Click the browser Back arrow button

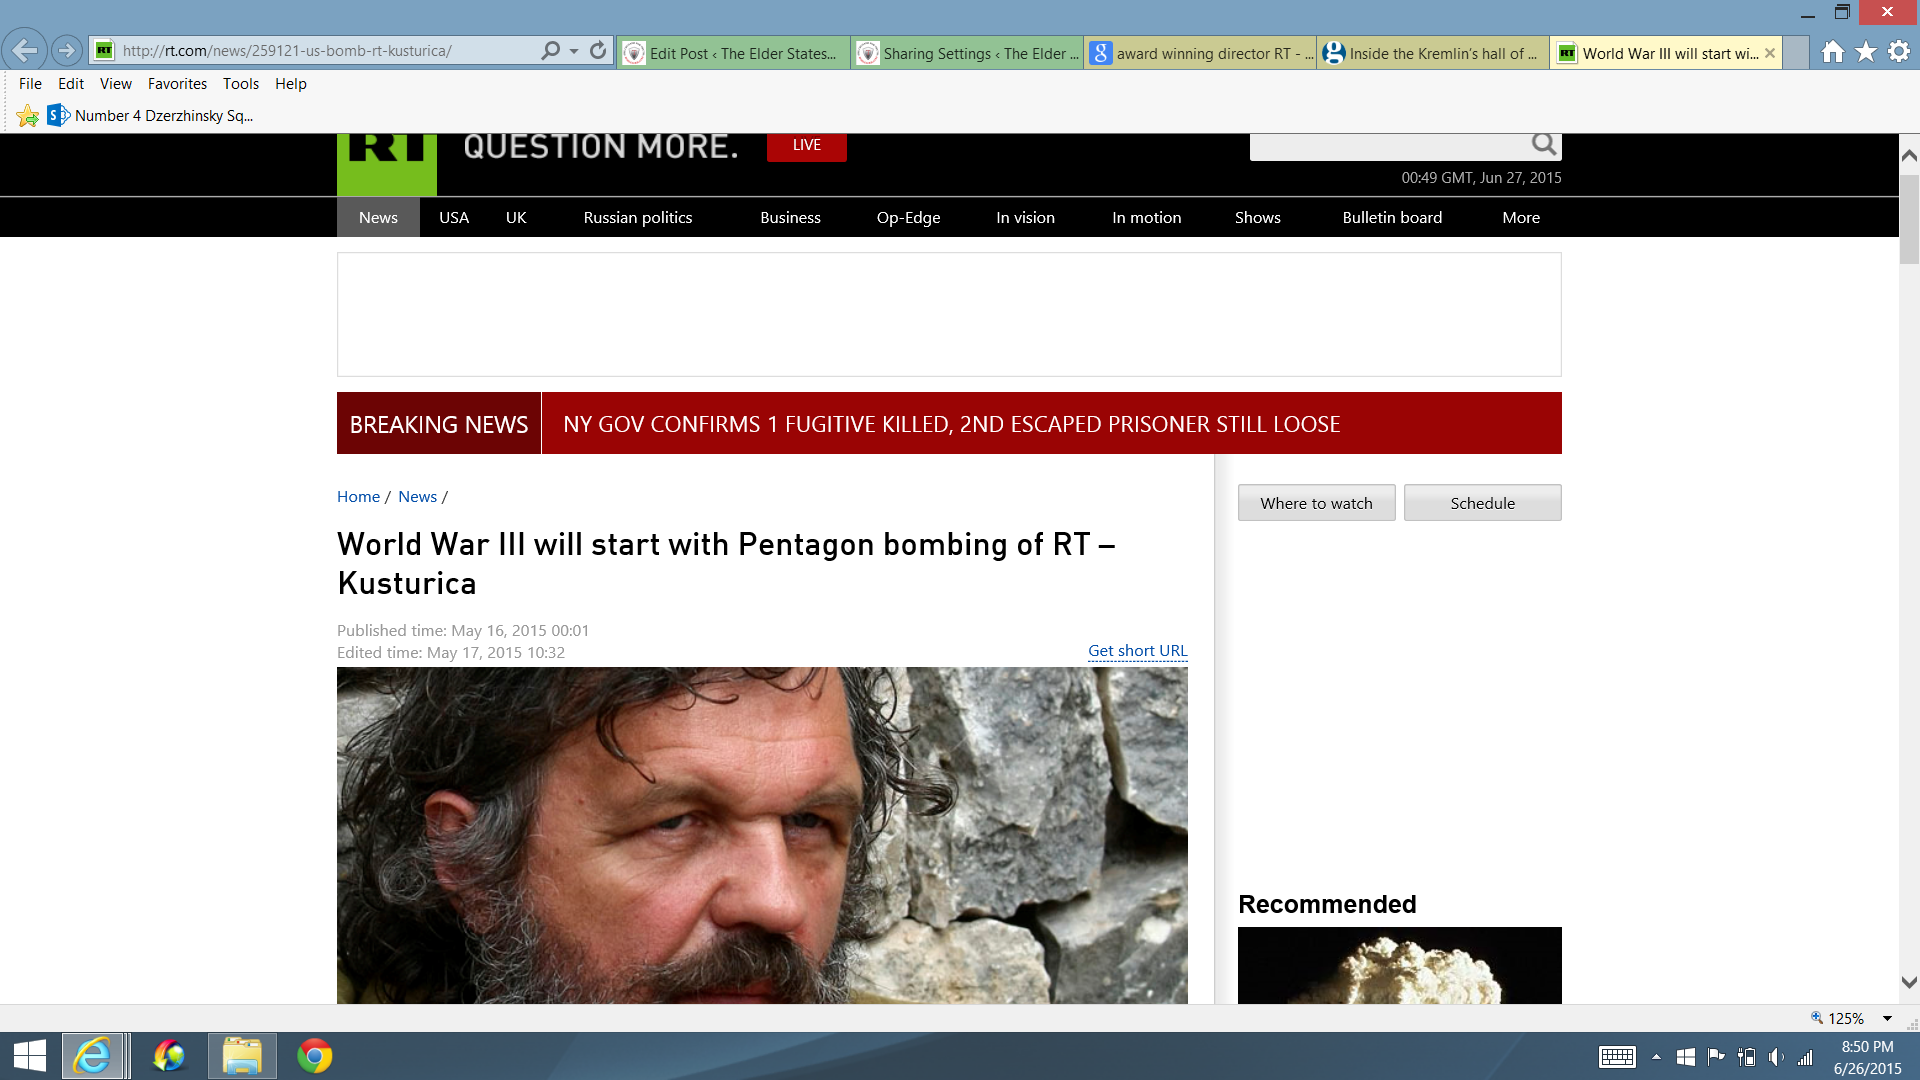25,50
